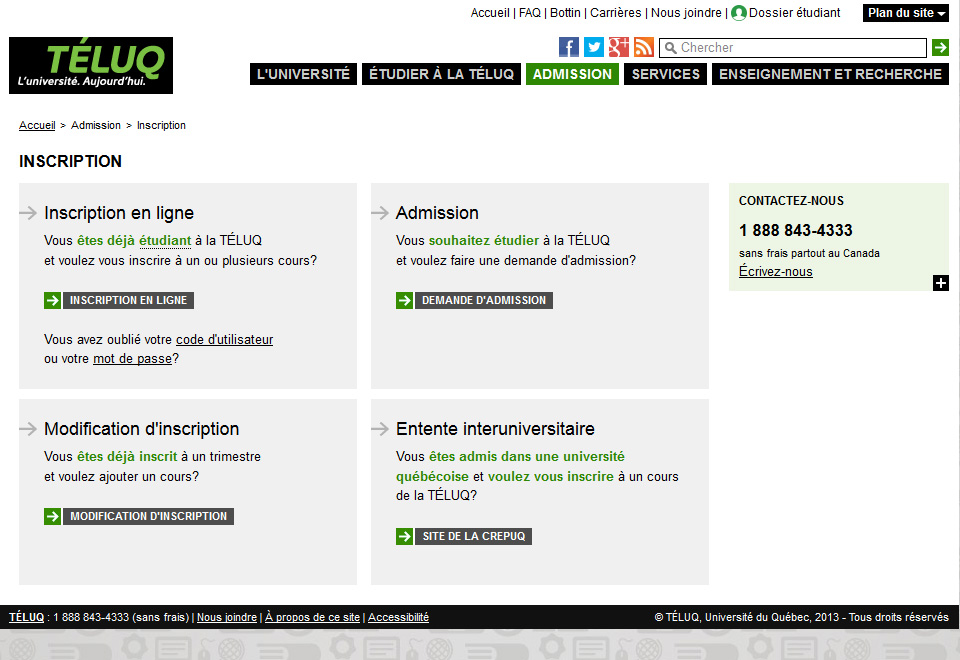This screenshot has width=960, height=660.
Task: Click the phone number 1 888 843-4333
Action: (795, 230)
